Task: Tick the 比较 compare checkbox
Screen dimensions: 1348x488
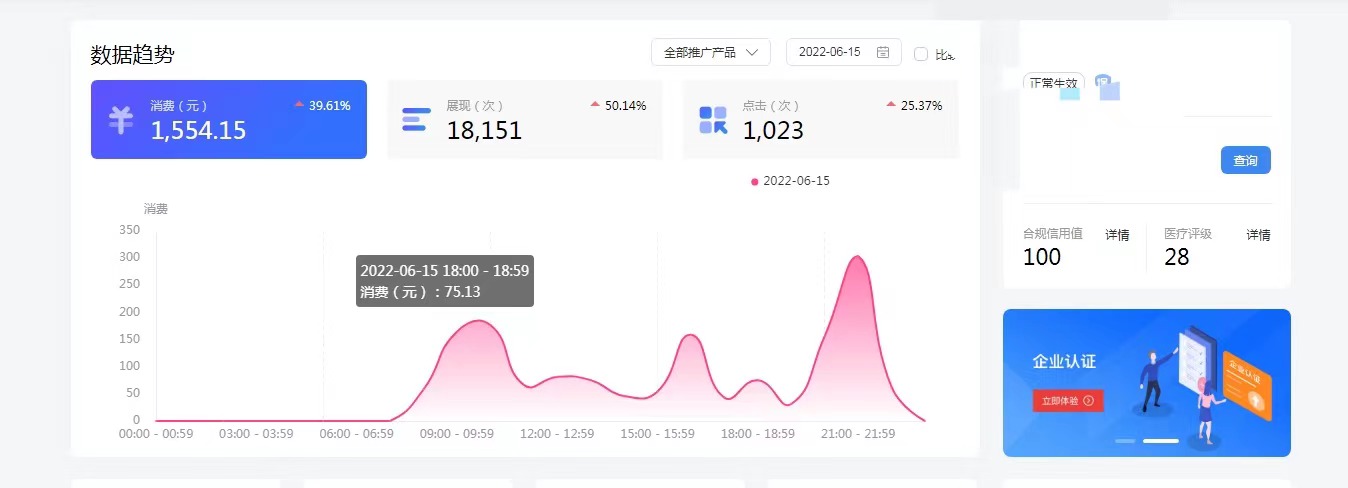Action: click(x=921, y=54)
